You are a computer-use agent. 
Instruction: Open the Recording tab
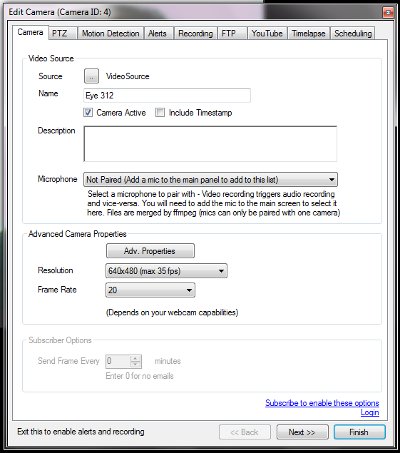[196, 33]
